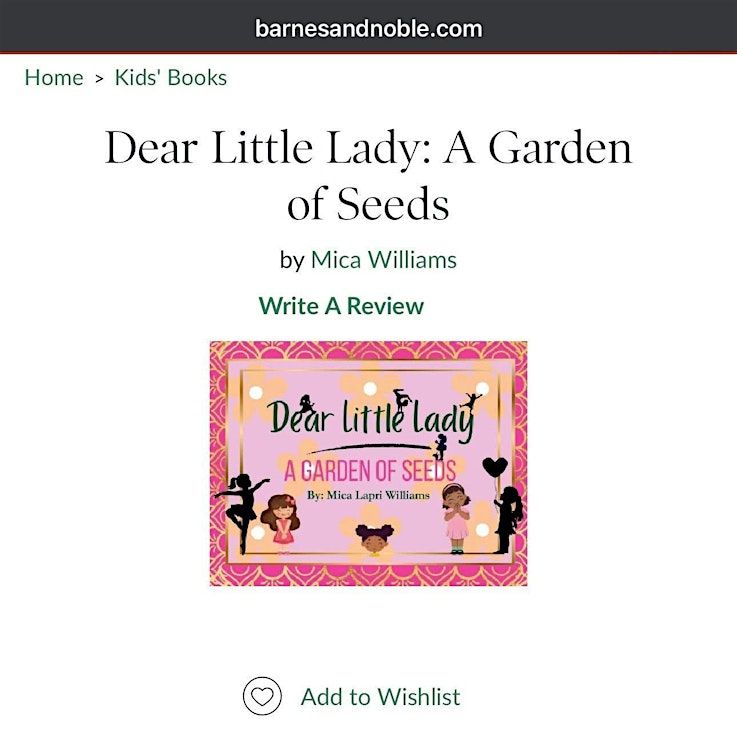Click the Dear Little Lady page title
The height and width of the screenshot is (740, 737).
click(368, 175)
